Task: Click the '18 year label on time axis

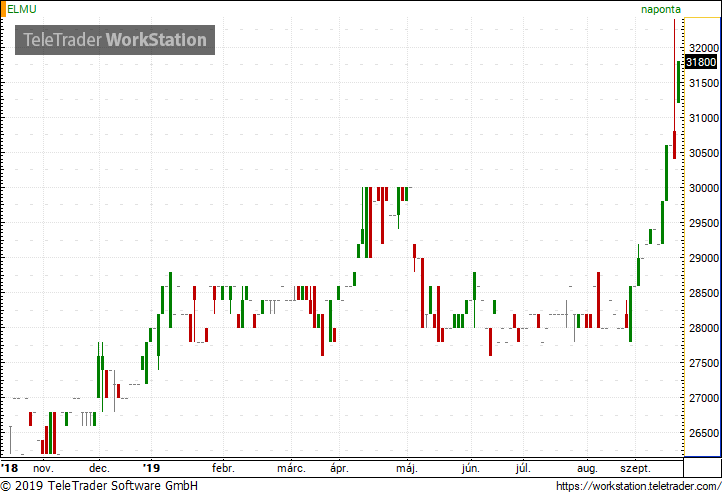Action: [x=9, y=468]
